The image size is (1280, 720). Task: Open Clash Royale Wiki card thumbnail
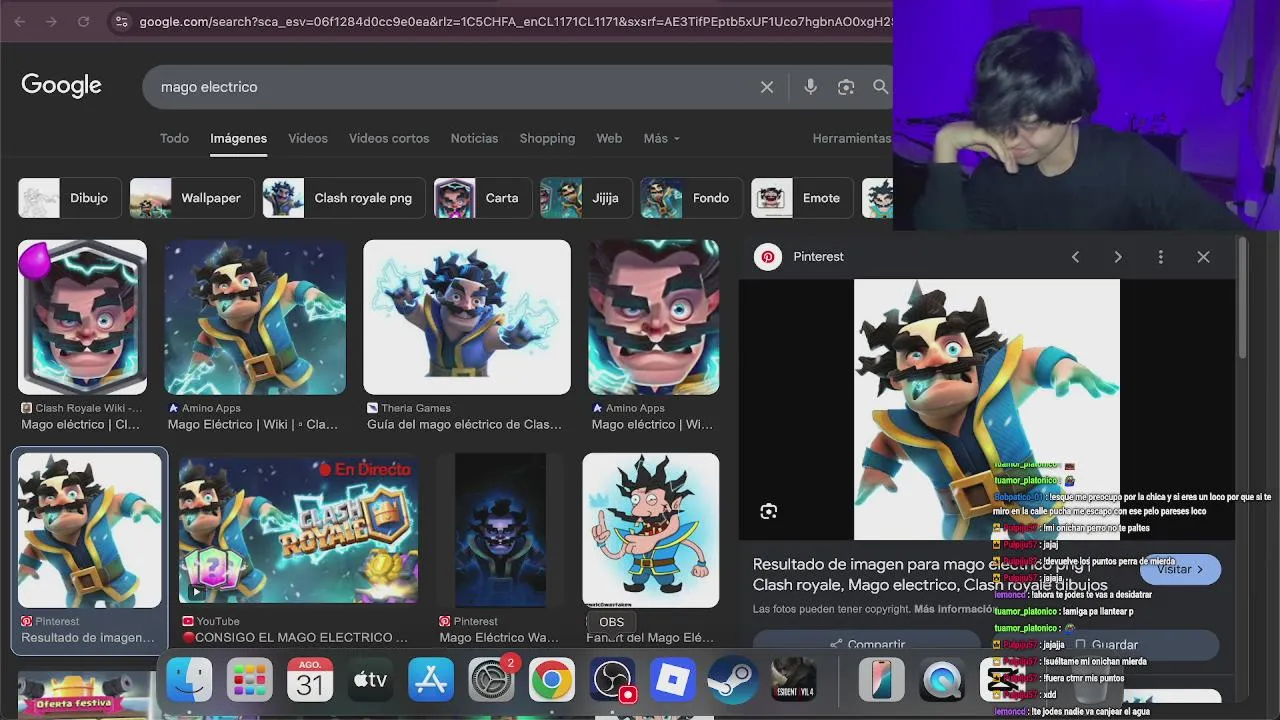point(82,317)
